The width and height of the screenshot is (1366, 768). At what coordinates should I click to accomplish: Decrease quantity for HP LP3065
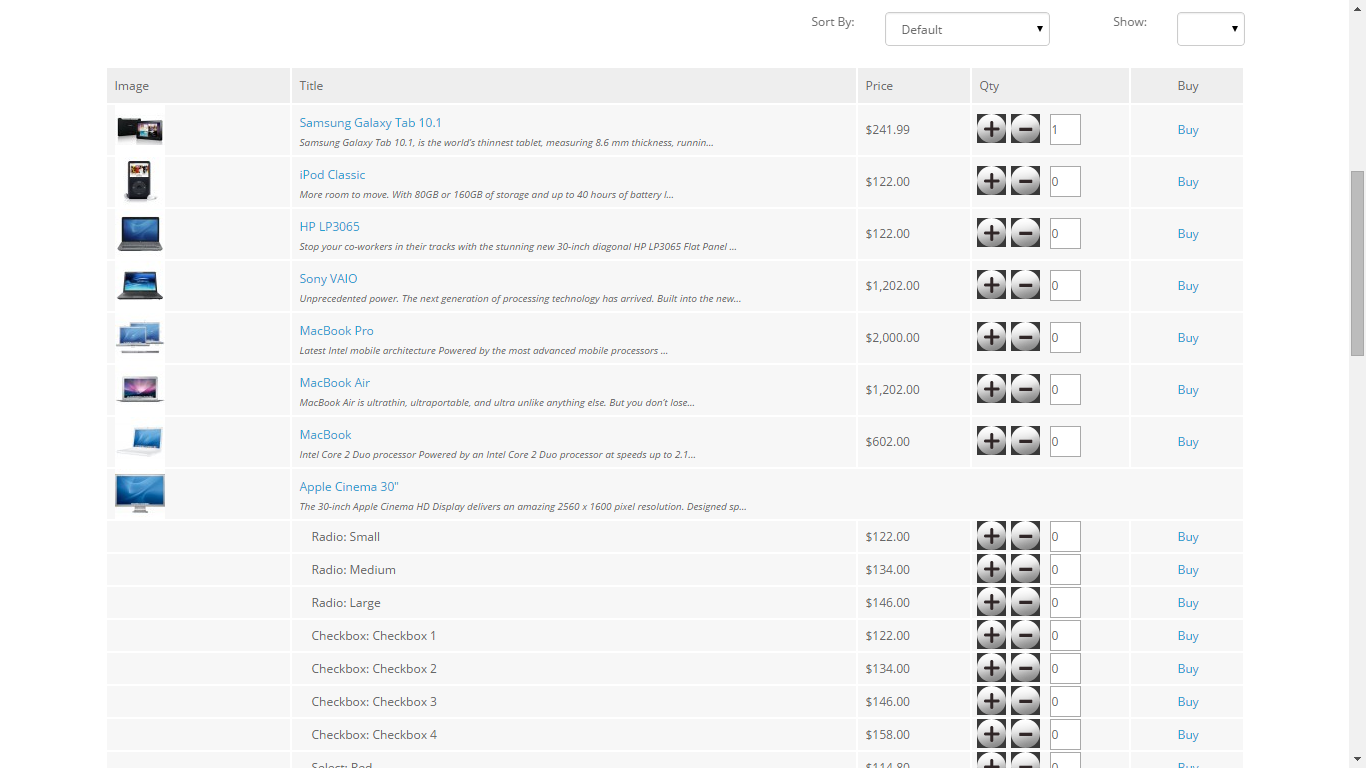pyautogui.click(x=1025, y=233)
